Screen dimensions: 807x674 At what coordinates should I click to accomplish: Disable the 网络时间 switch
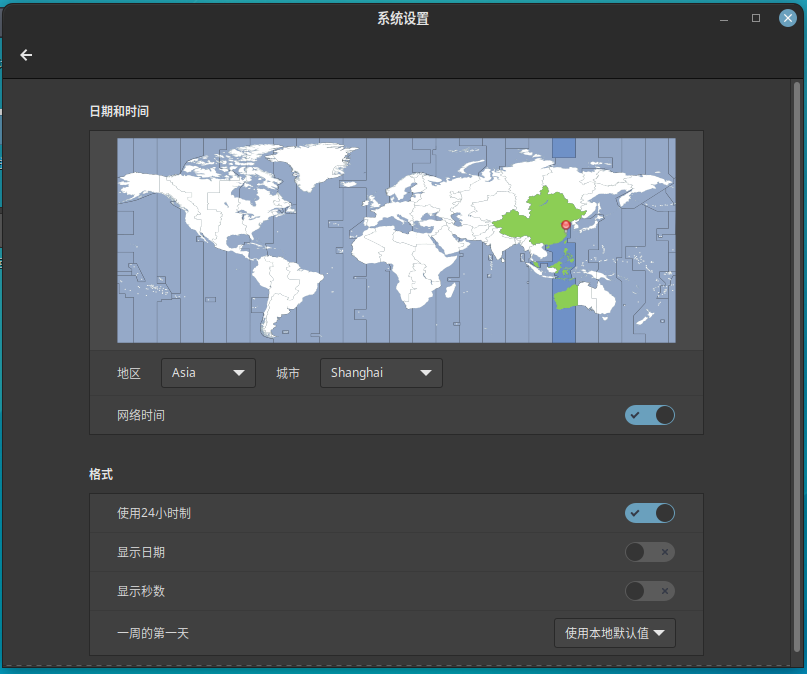coord(650,415)
